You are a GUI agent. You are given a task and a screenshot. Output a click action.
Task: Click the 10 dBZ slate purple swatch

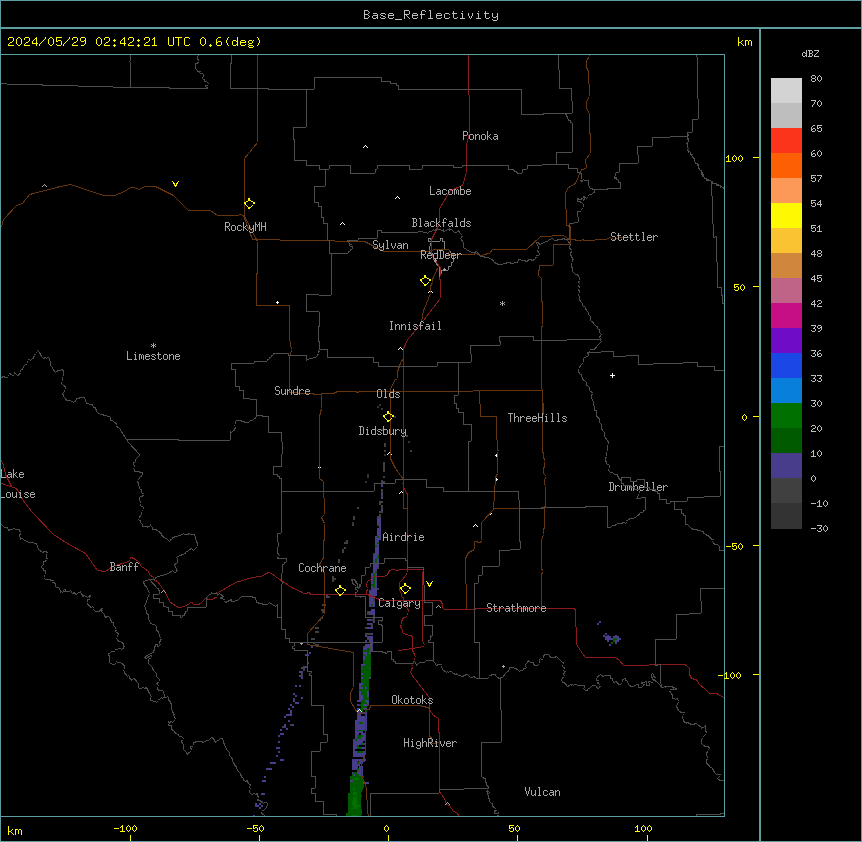click(786, 466)
